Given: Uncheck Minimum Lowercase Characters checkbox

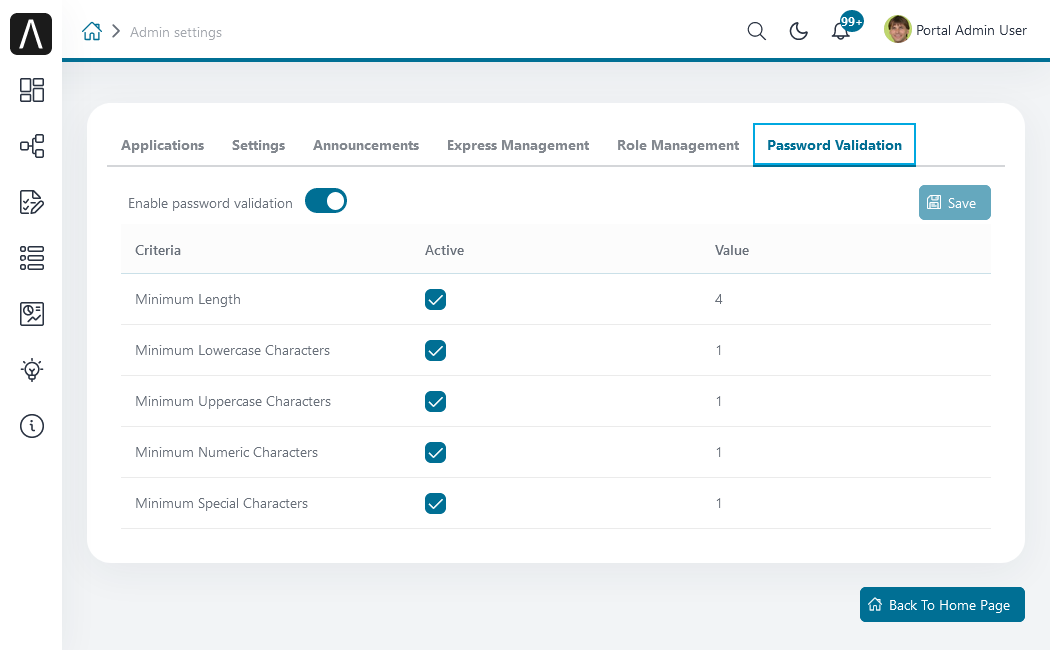Looking at the screenshot, I should point(435,350).
